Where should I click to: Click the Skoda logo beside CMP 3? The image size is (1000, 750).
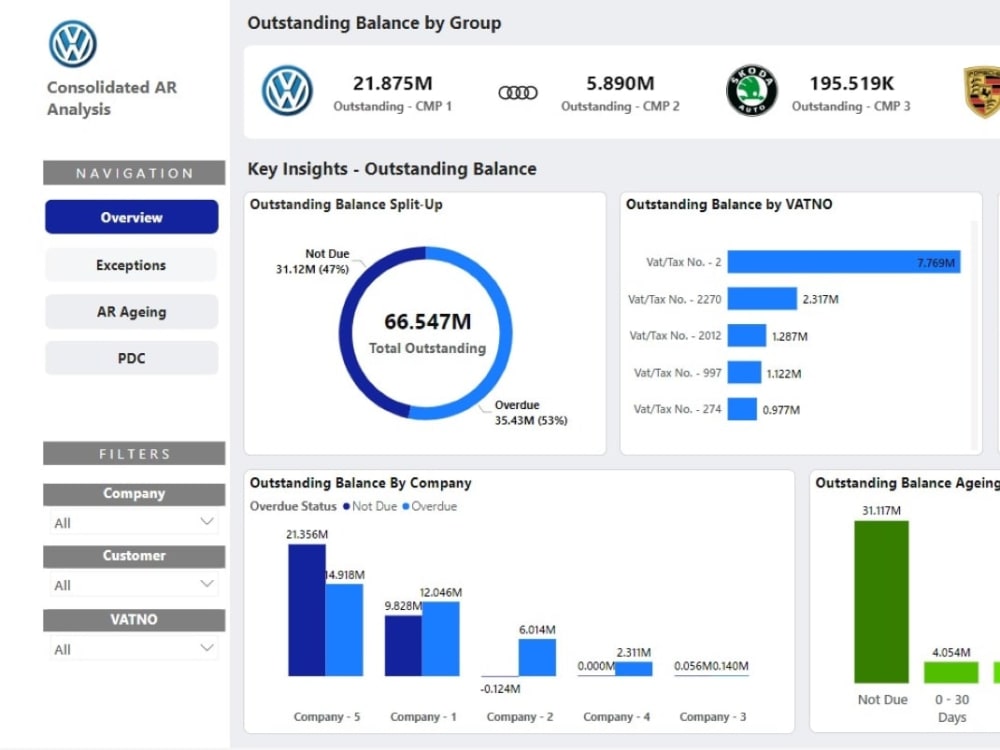752,91
